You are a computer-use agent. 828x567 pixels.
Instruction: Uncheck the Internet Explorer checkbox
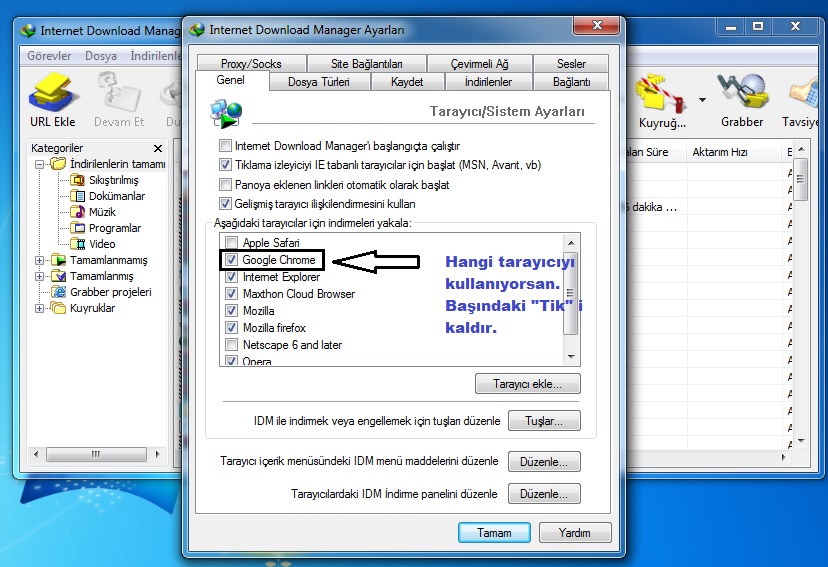pos(231,276)
